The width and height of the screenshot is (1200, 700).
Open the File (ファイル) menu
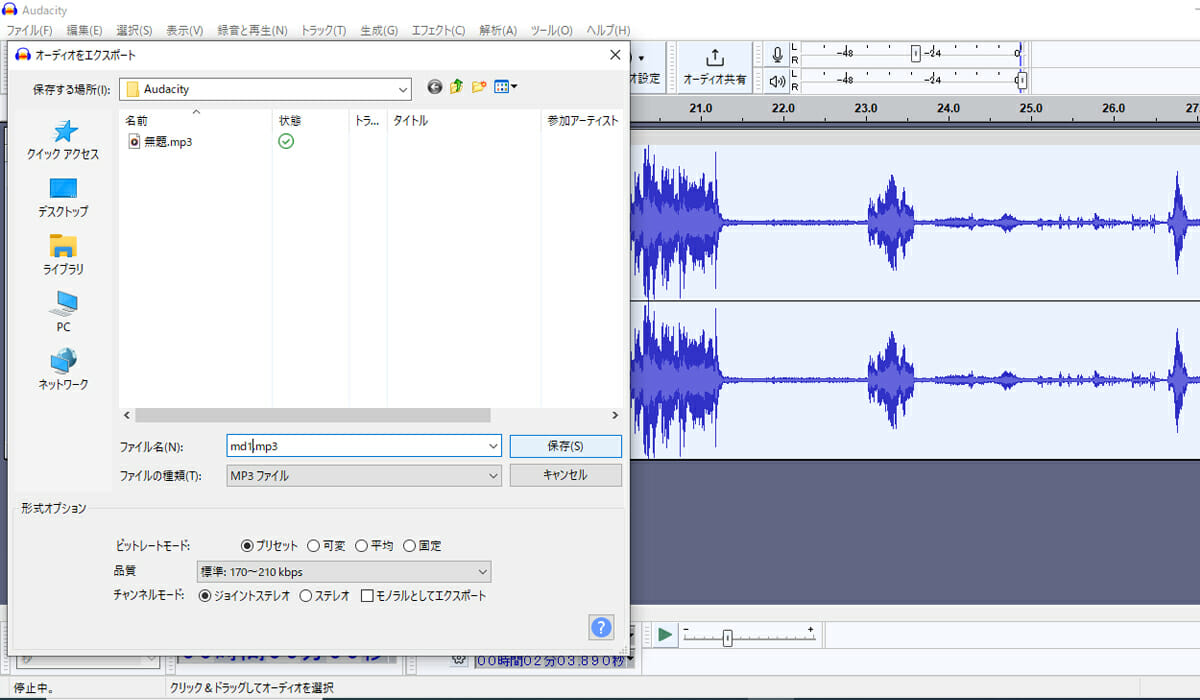pyautogui.click(x=29, y=31)
